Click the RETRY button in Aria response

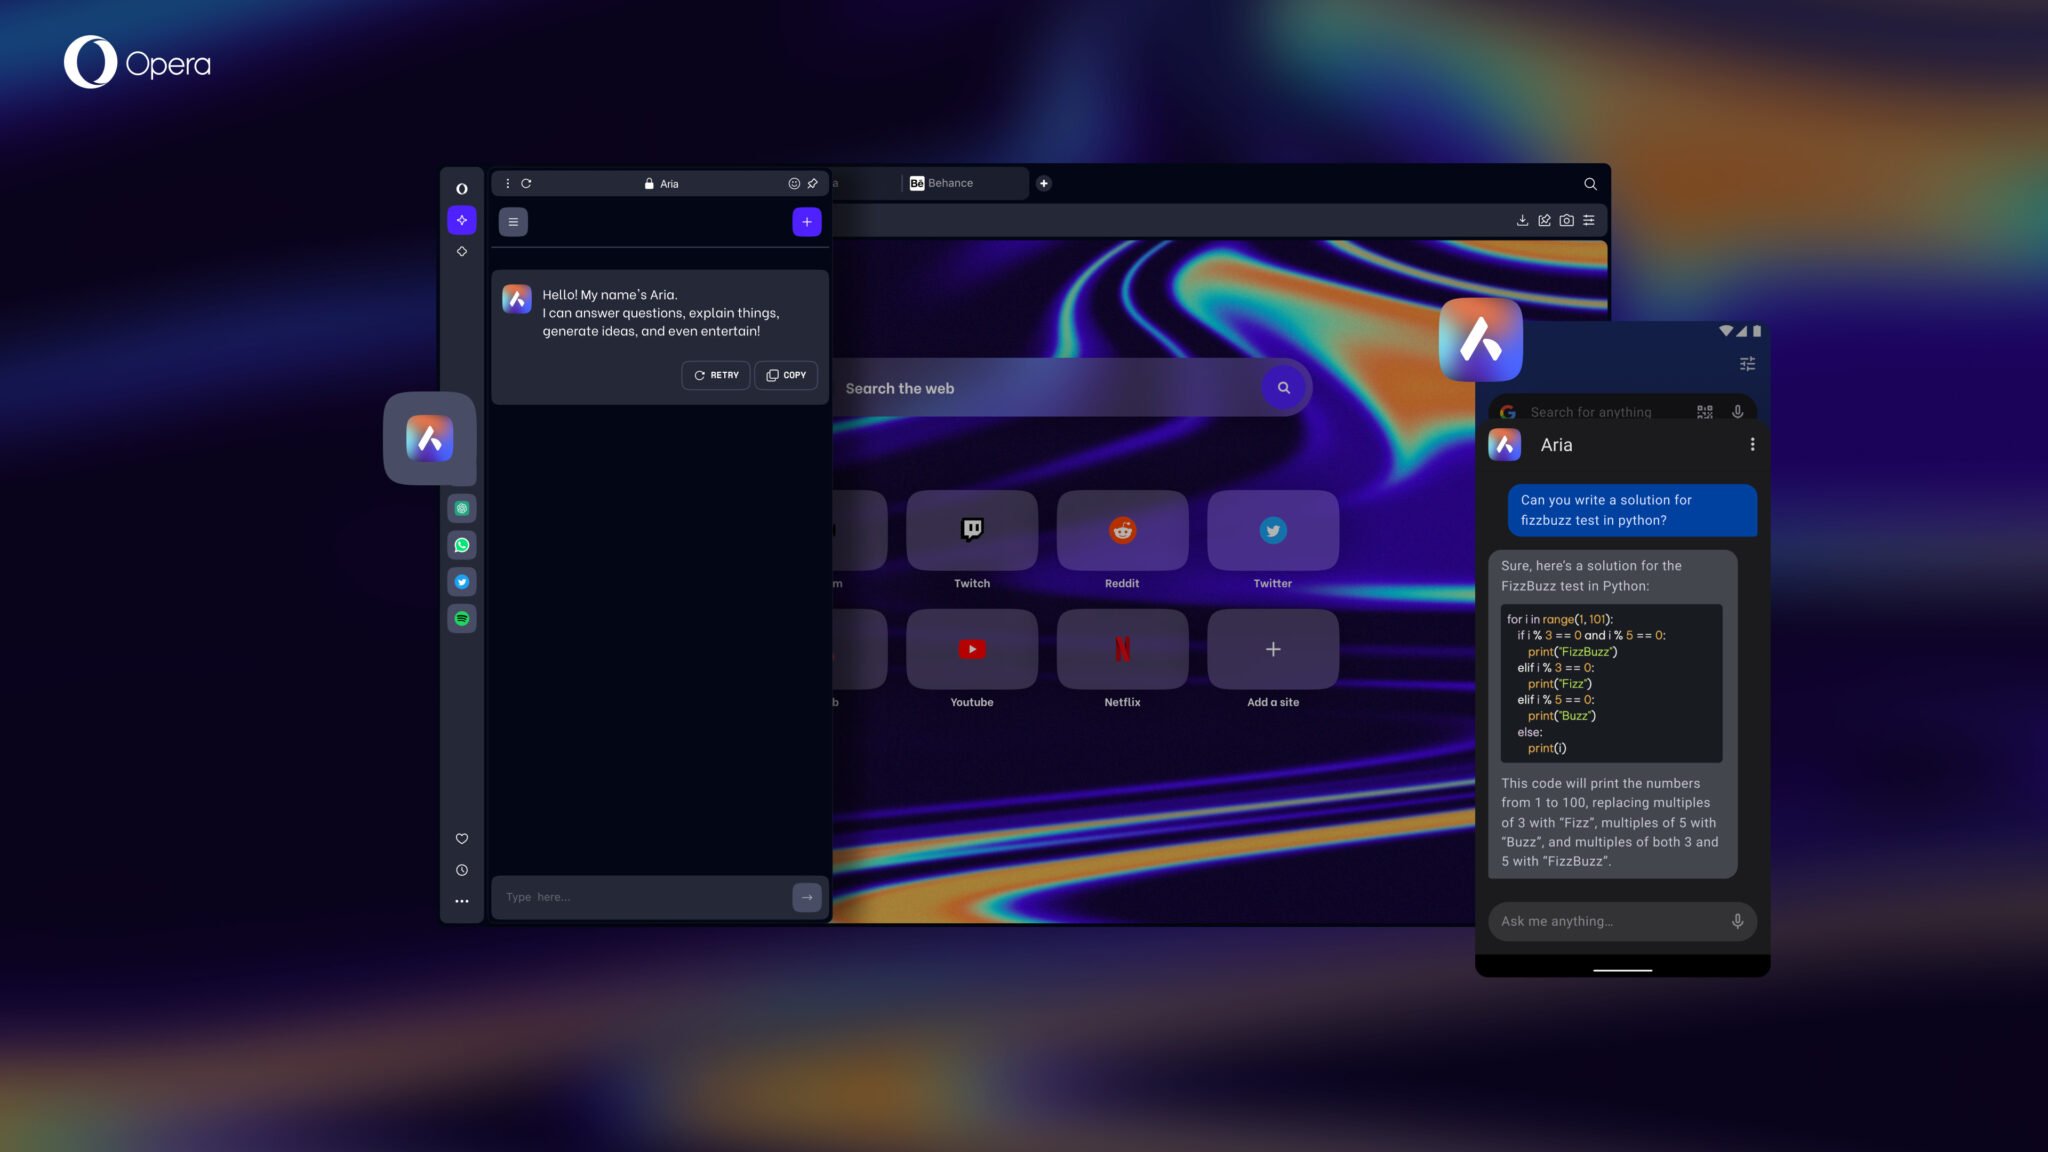[716, 376]
